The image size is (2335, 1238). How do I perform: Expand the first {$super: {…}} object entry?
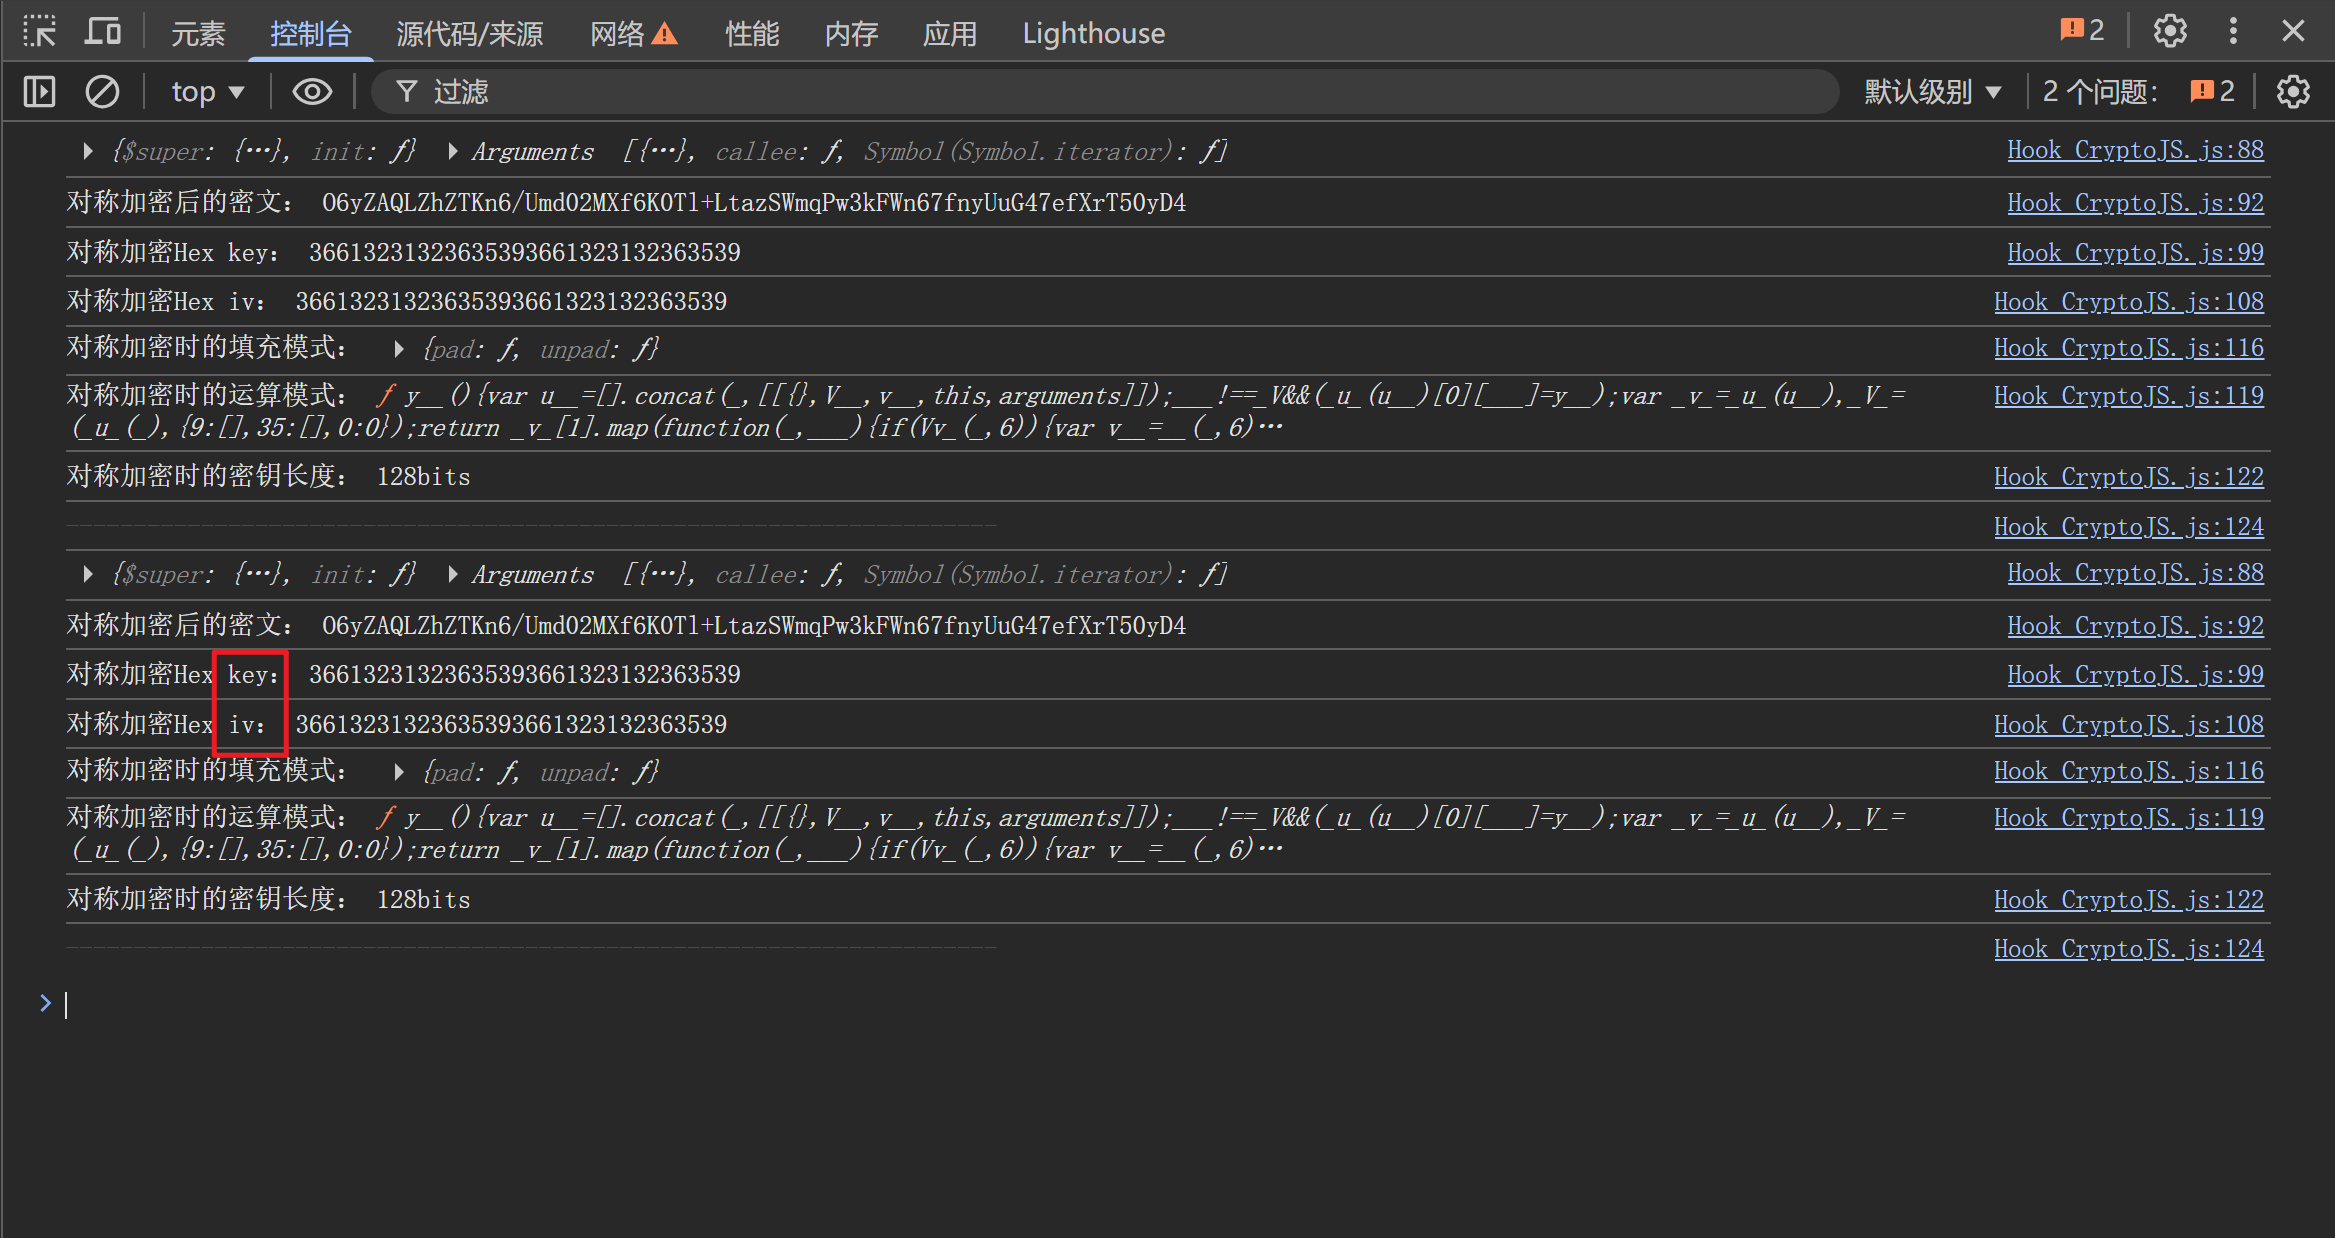[x=88, y=151]
